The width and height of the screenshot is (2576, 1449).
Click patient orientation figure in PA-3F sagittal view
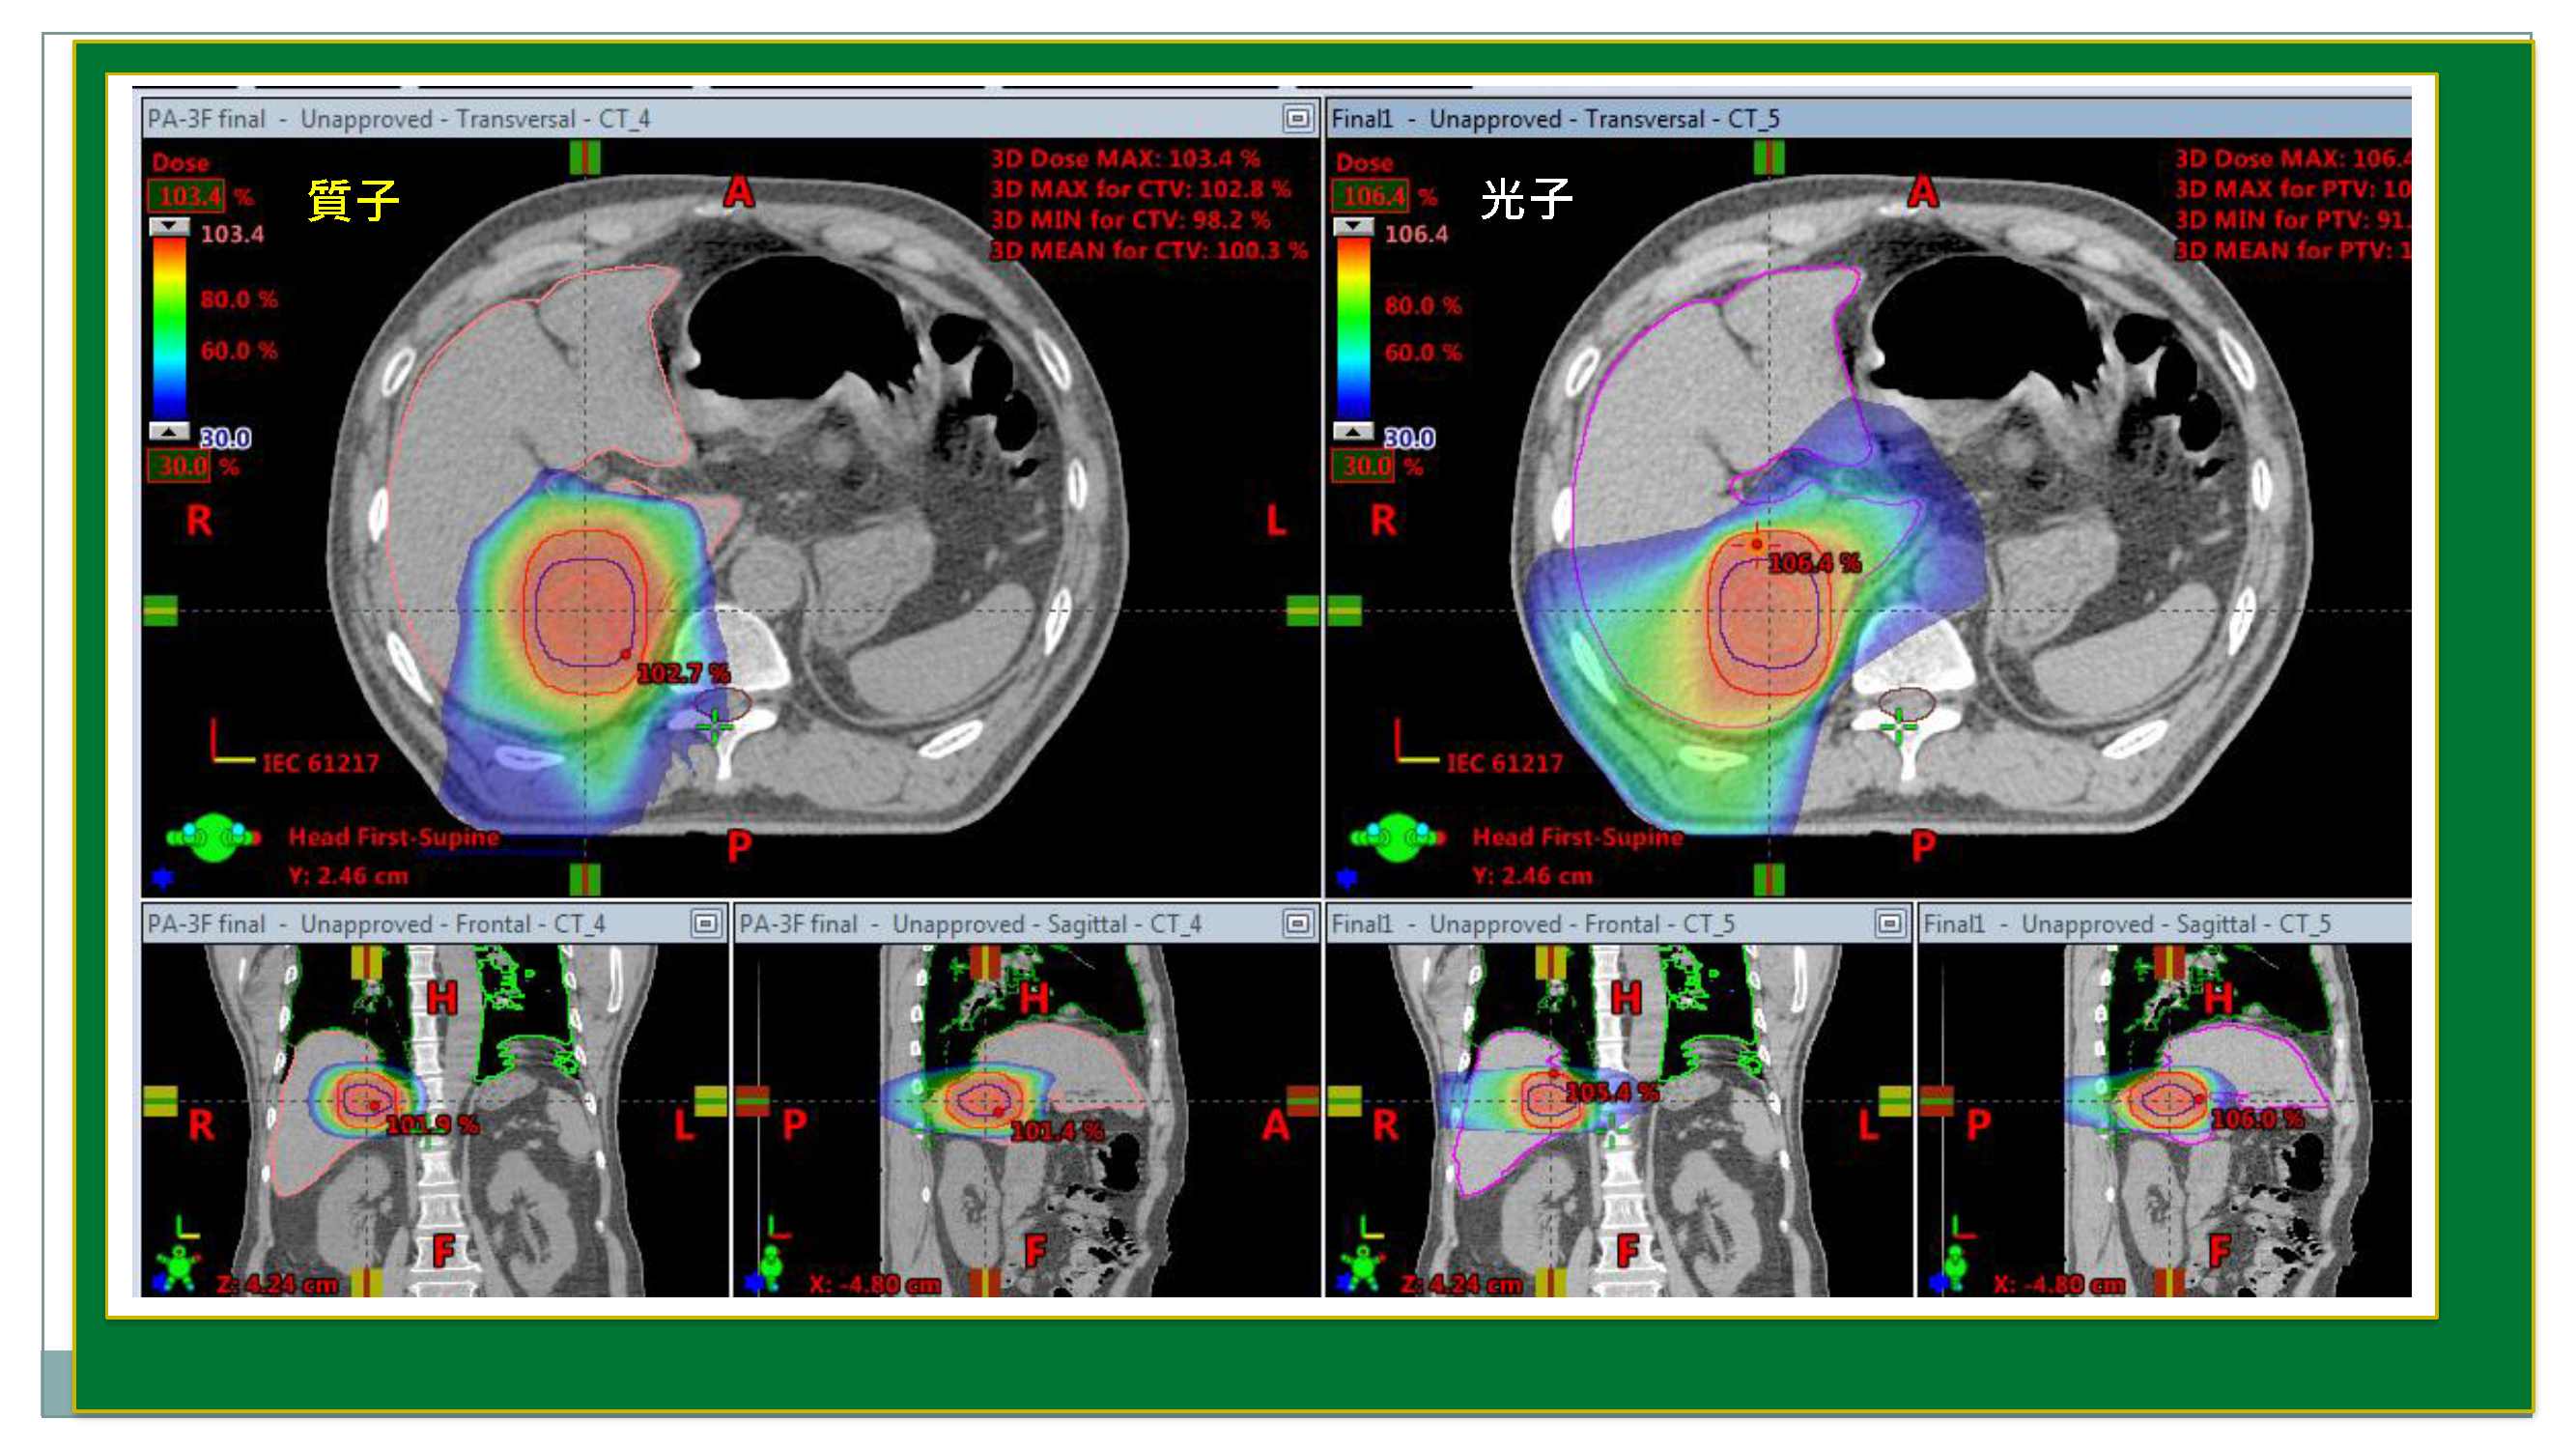tap(770, 1266)
